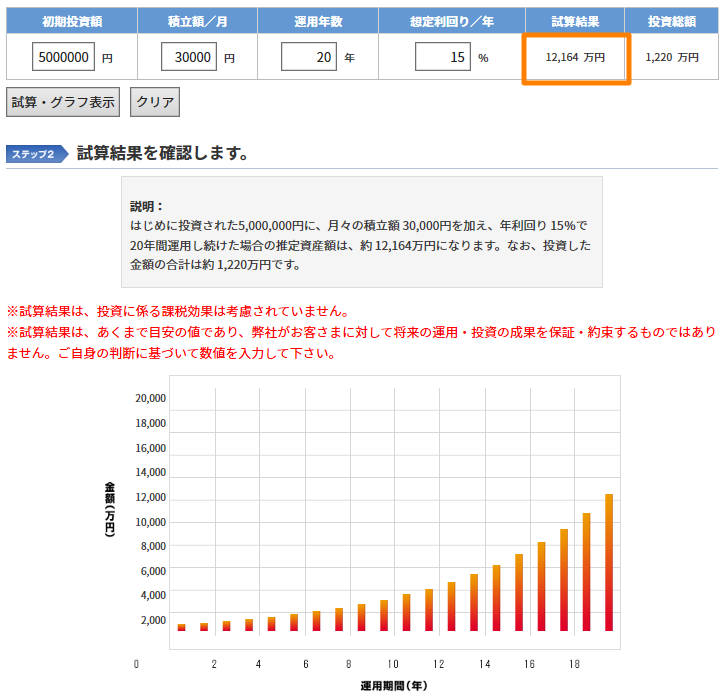Click the 試算結果 value 12,164 万円
This screenshot has height=696, width=726.
576,57
